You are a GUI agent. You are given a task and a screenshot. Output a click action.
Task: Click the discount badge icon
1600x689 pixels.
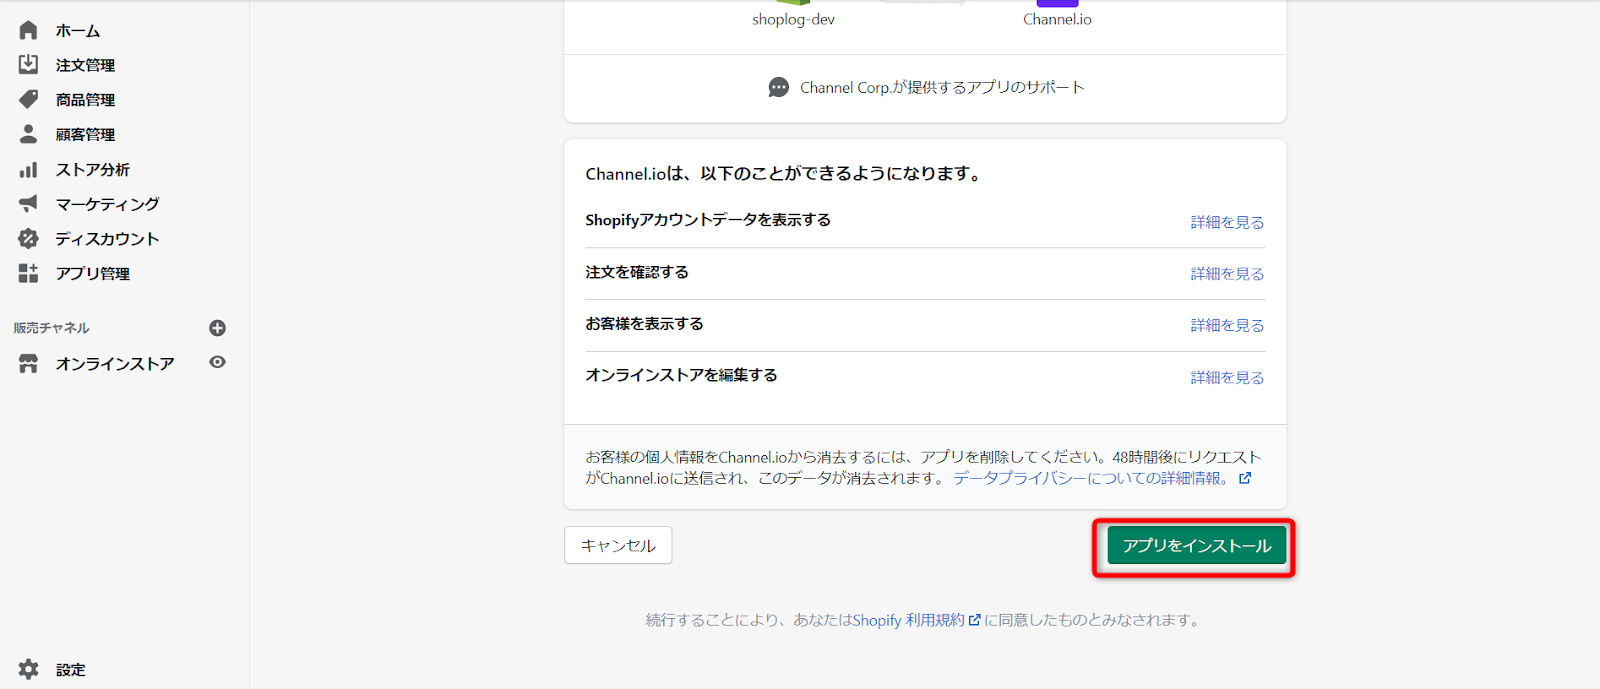click(28, 238)
